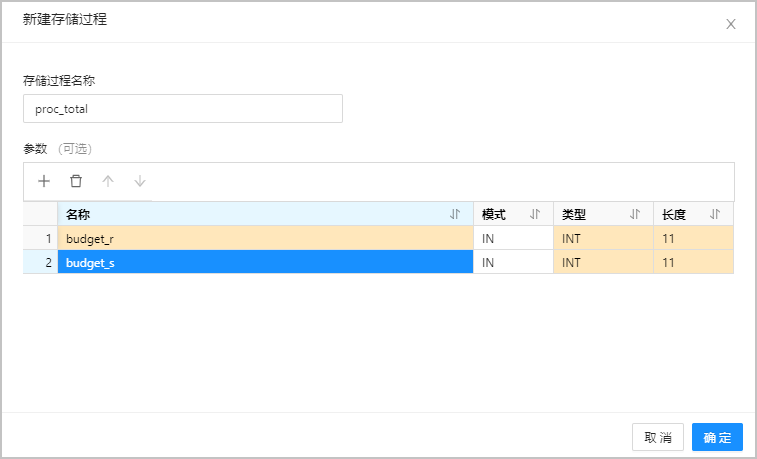The image size is (757, 459).
Task: Sort by 模式 column sort icon
Action: point(535,214)
